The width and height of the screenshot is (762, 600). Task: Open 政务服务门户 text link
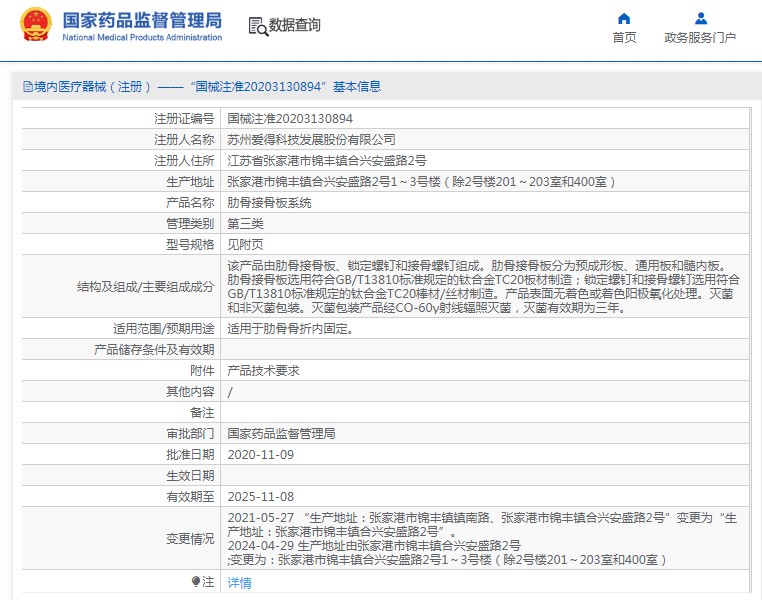click(x=700, y=37)
